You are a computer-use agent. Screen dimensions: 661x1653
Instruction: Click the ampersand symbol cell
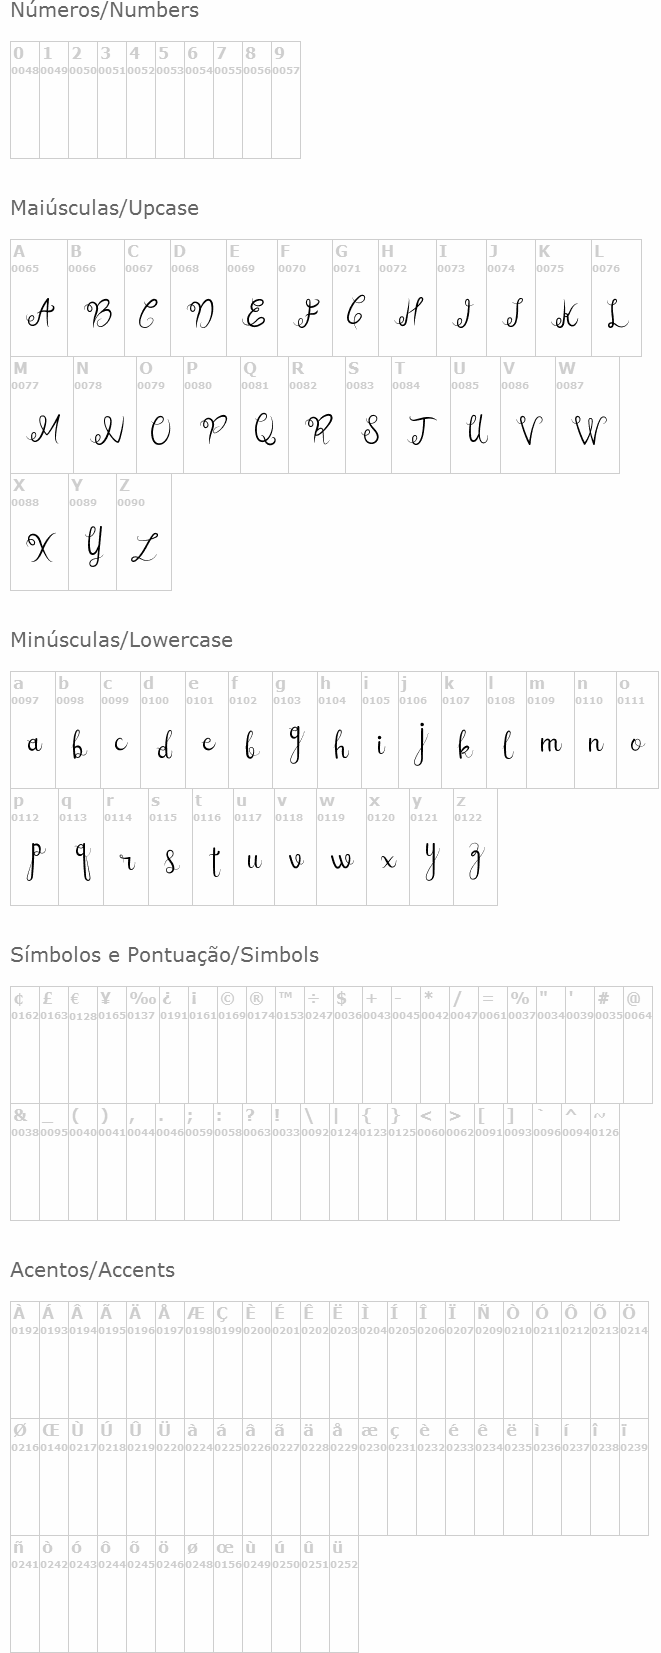coord(25,1162)
